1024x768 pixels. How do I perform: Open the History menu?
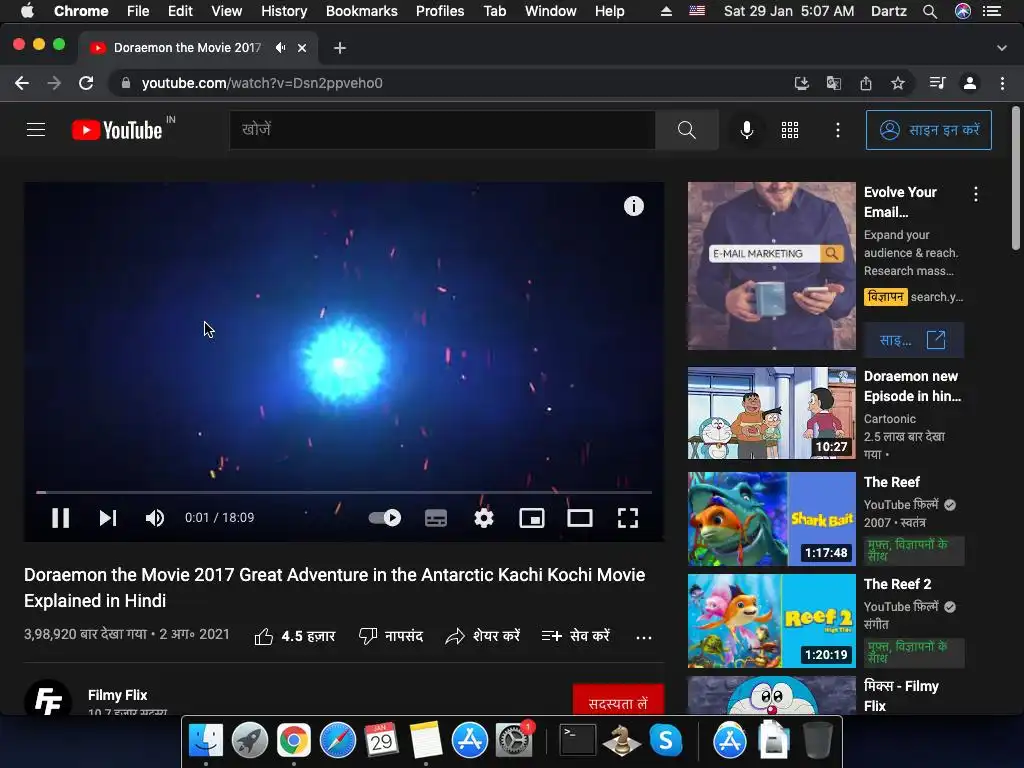point(284,11)
